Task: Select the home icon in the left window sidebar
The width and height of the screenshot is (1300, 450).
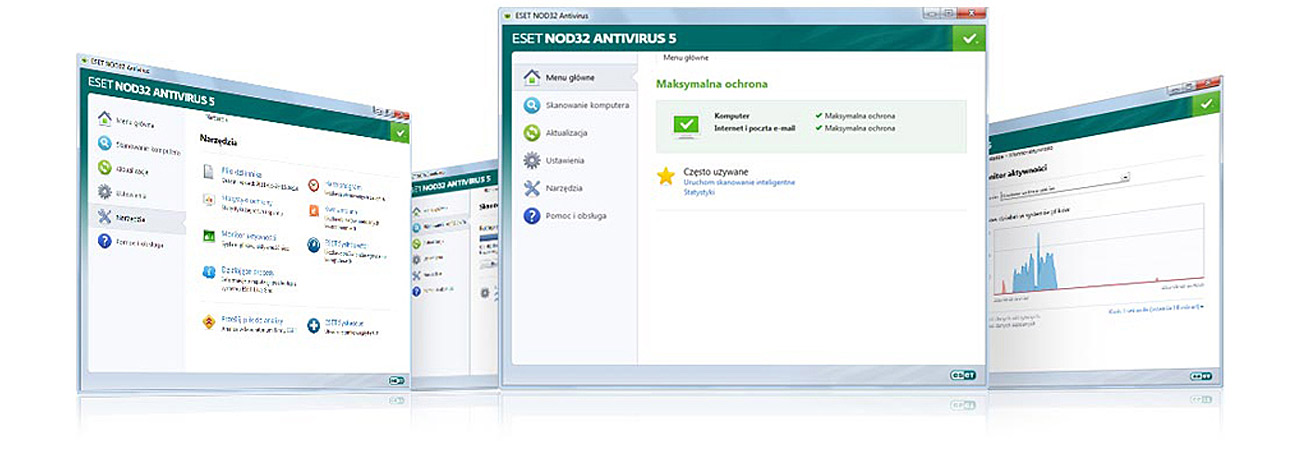Action: point(105,119)
